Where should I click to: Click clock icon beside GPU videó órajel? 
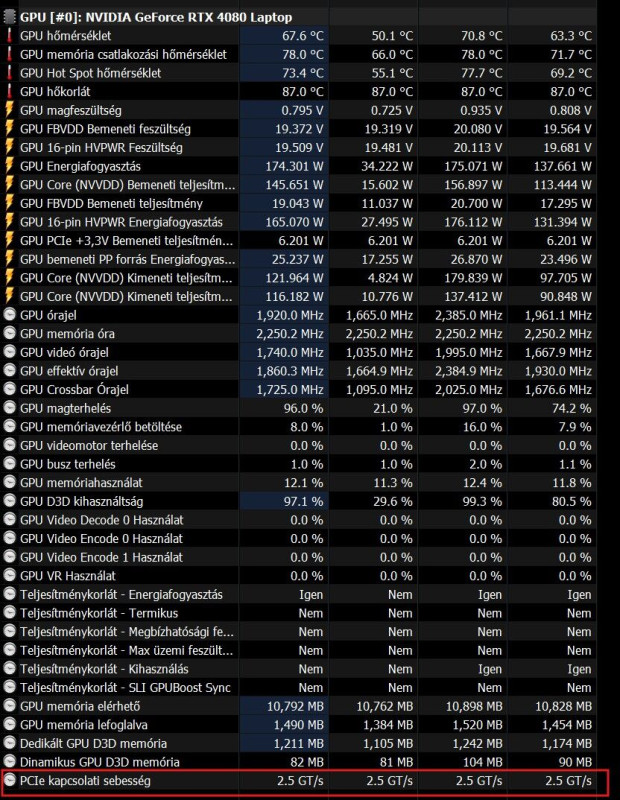9,352
